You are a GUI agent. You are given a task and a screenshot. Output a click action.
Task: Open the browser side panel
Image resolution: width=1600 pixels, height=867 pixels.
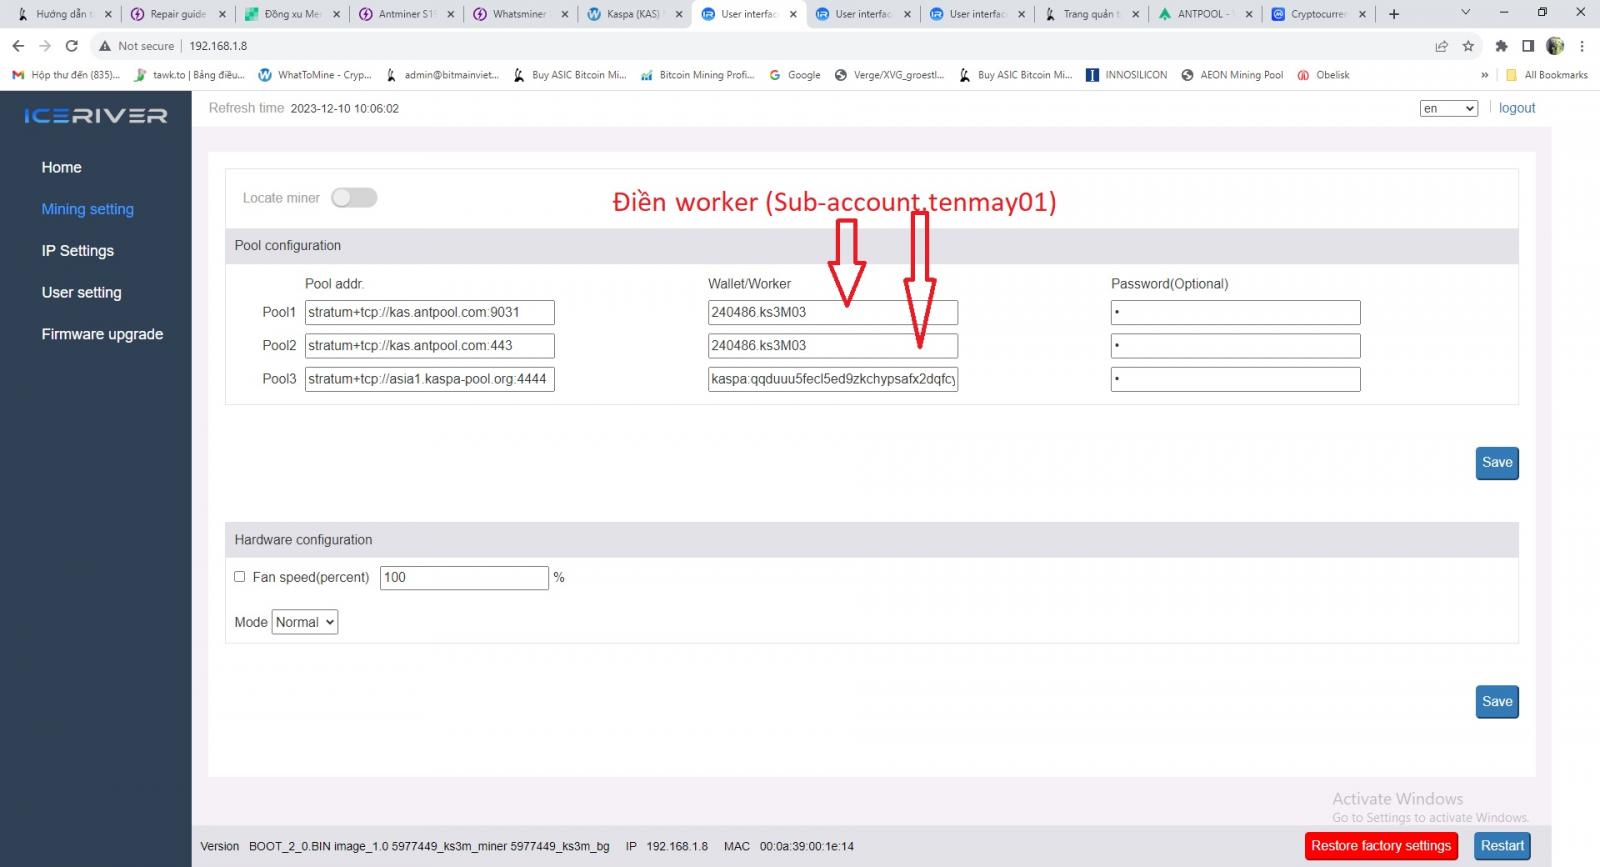click(x=1528, y=46)
